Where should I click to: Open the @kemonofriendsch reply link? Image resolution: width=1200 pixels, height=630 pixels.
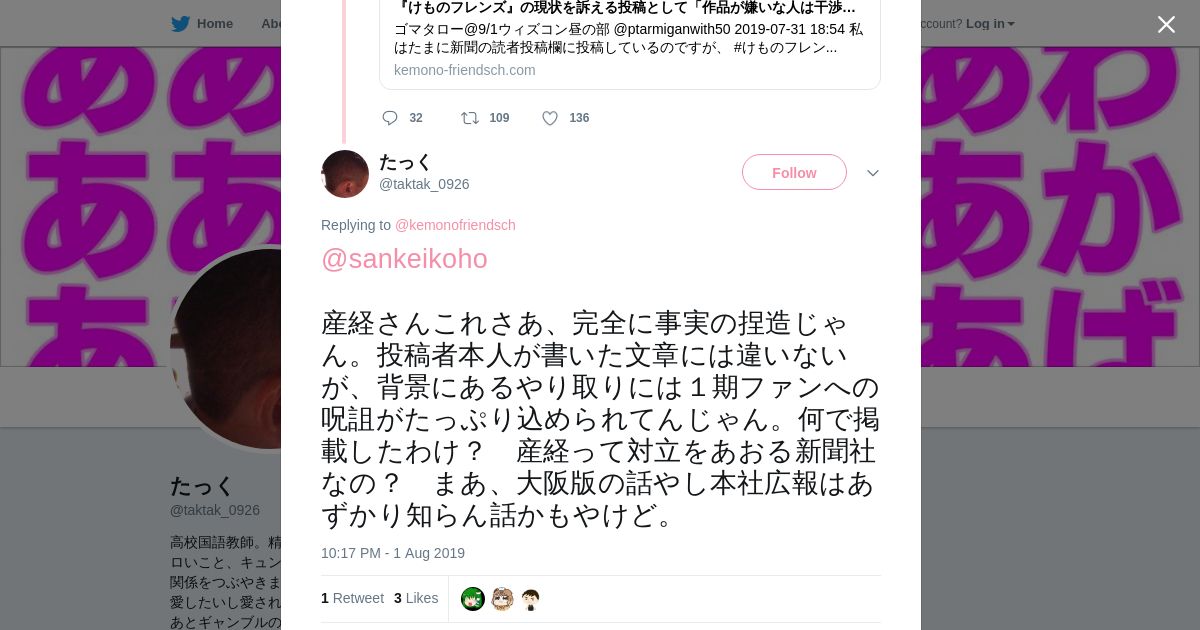(455, 225)
